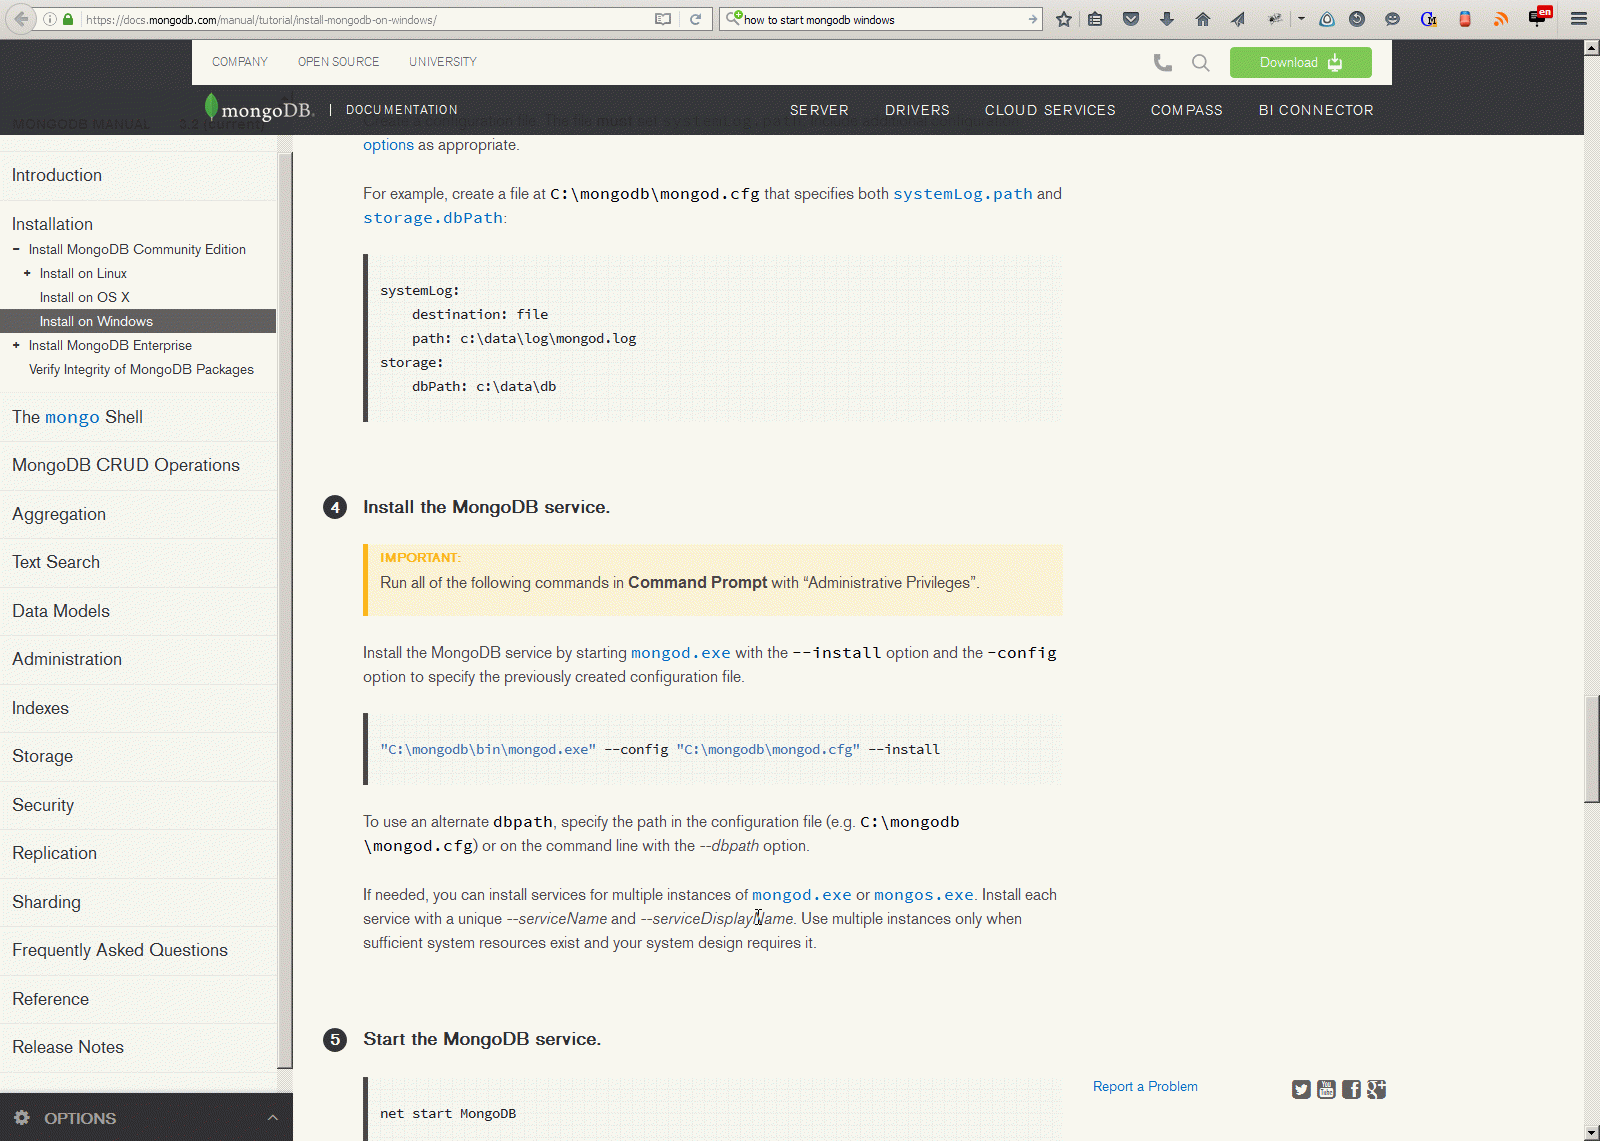Click the Twitter icon in the footer
This screenshot has height=1141, width=1600.
[1300, 1089]
